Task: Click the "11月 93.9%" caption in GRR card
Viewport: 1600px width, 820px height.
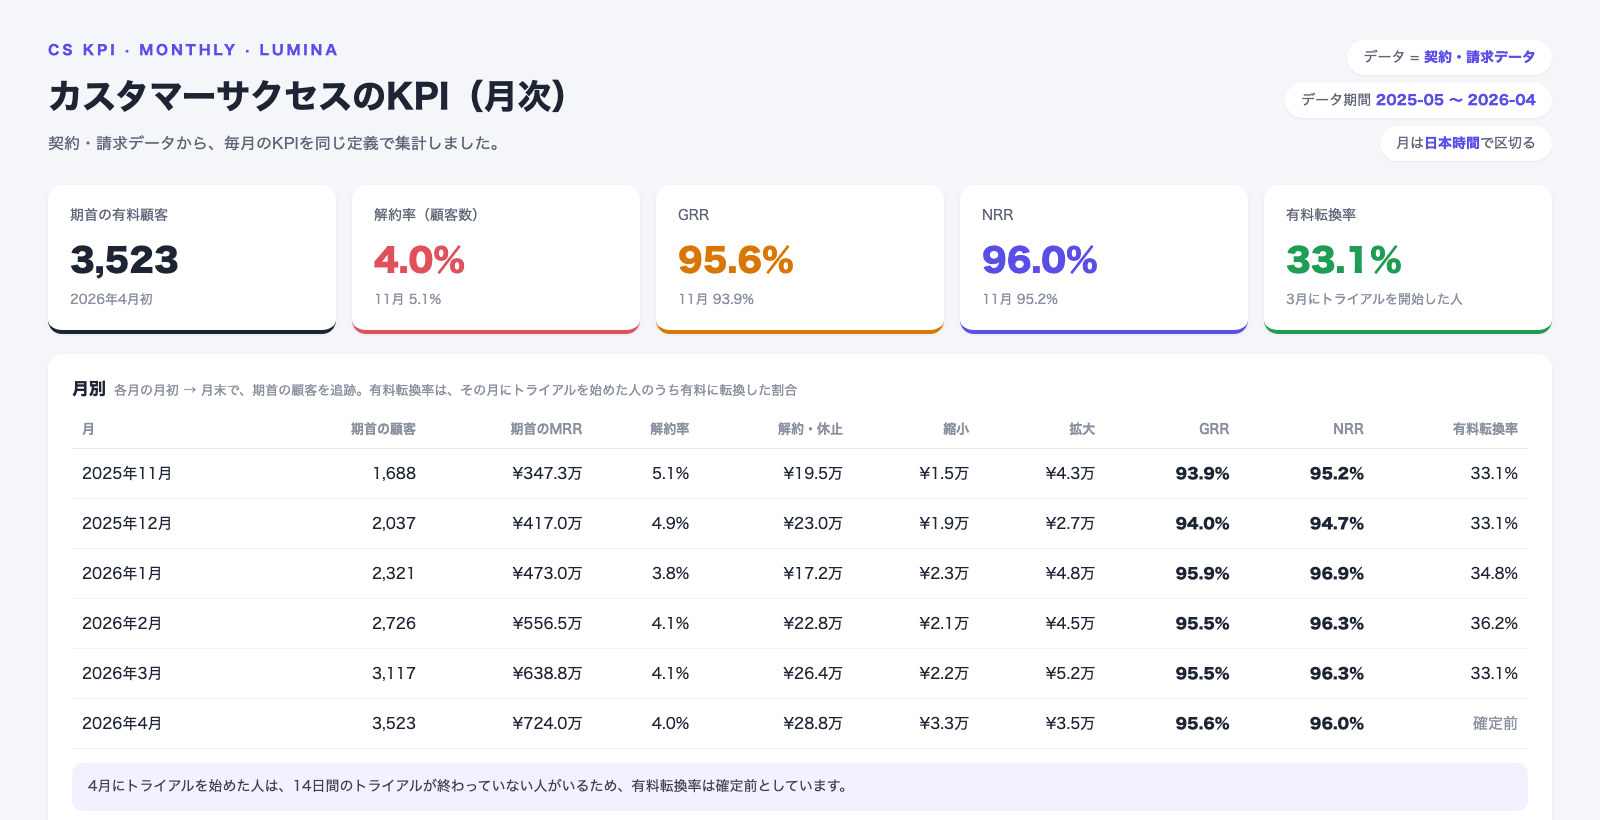Action: pyautogui.click(x=716, y=299)
